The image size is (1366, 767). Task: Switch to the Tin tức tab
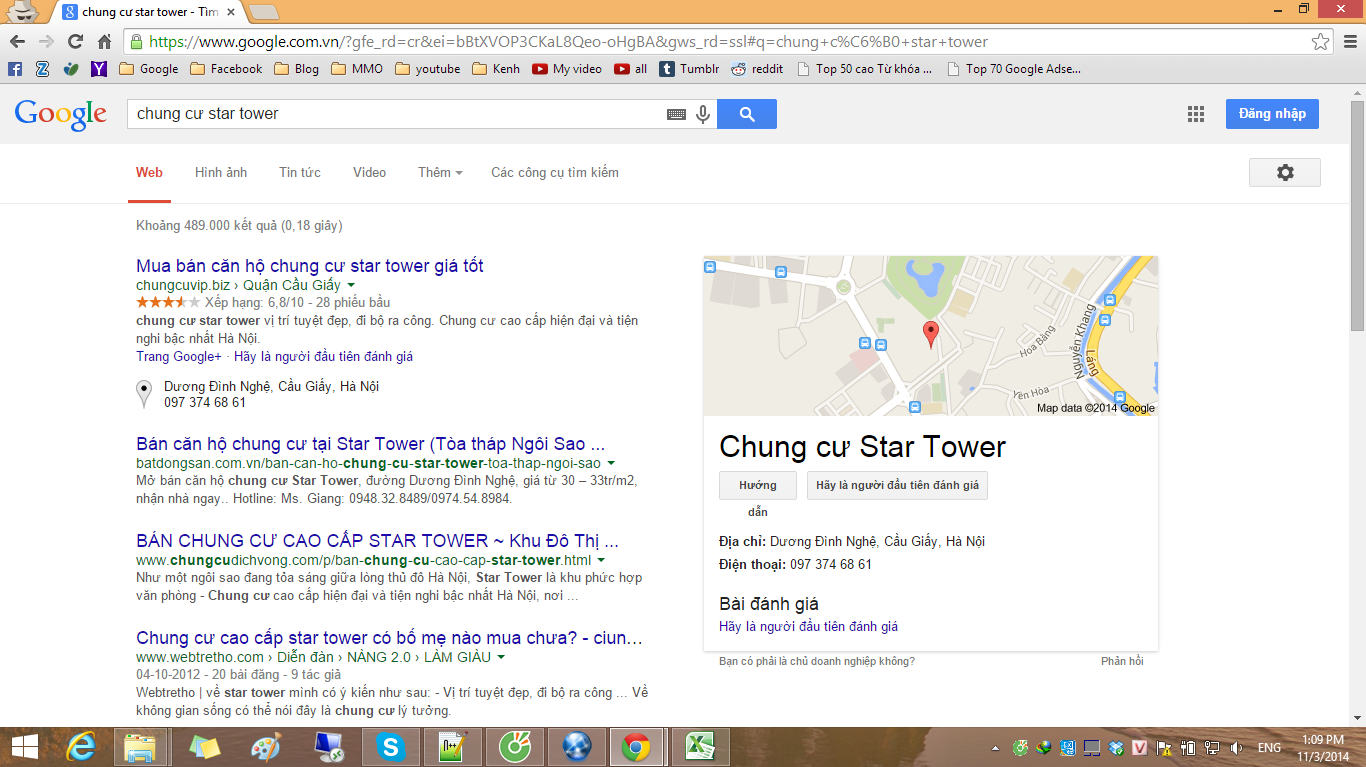click(x=300, y=172)
